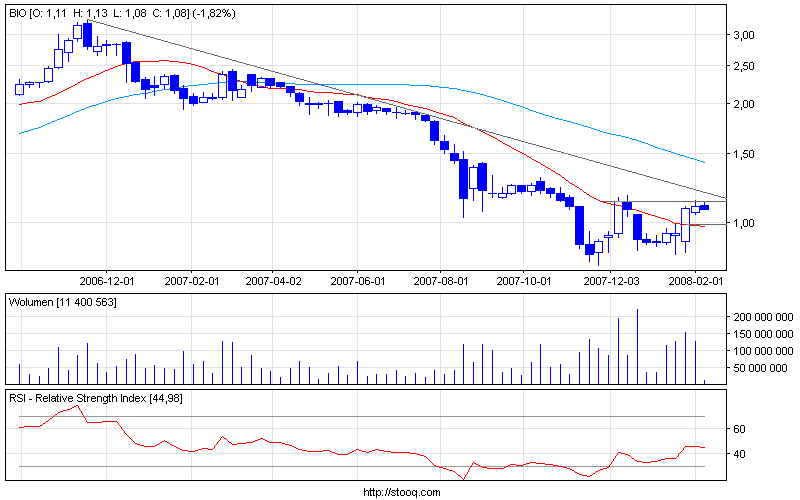Click the 2008-02-01 date axis label
This screenshot has height=500, width=800.
tap(696, 281)
